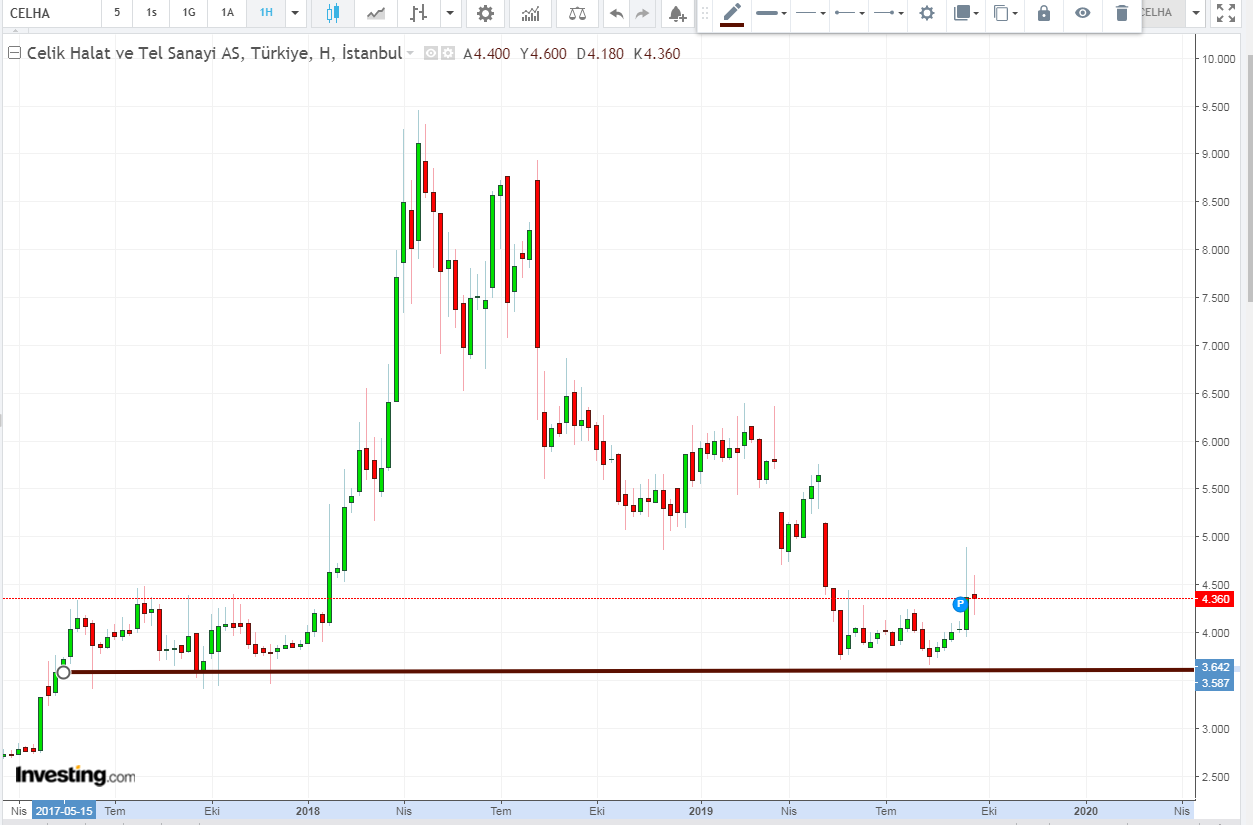1253x825 pixels.
Task: Click Celik Halat ve Tel Sanayi title
Action: pyautogui.click(x=215, y=53)
